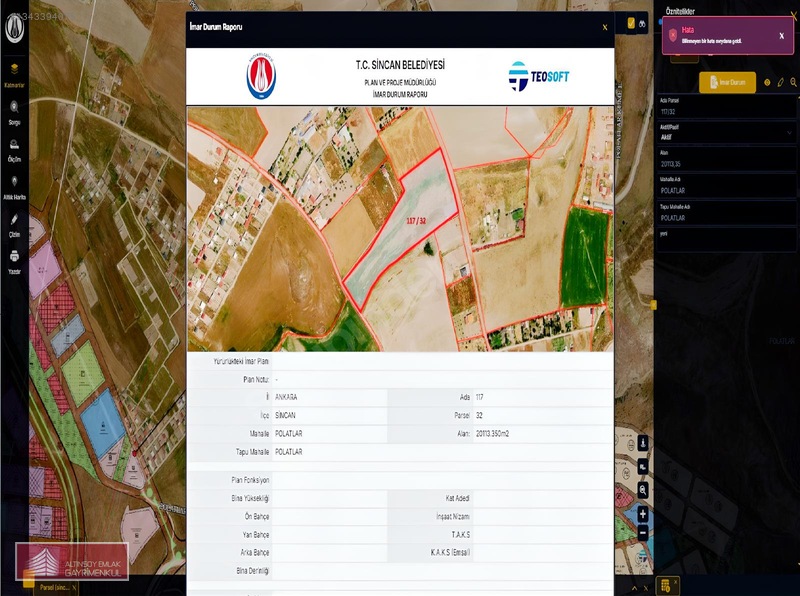The height and width of the screenshot is (596, 800).
Task: Click the street view pegman icon
Action: pyautogui.click(x=643, y=443)
